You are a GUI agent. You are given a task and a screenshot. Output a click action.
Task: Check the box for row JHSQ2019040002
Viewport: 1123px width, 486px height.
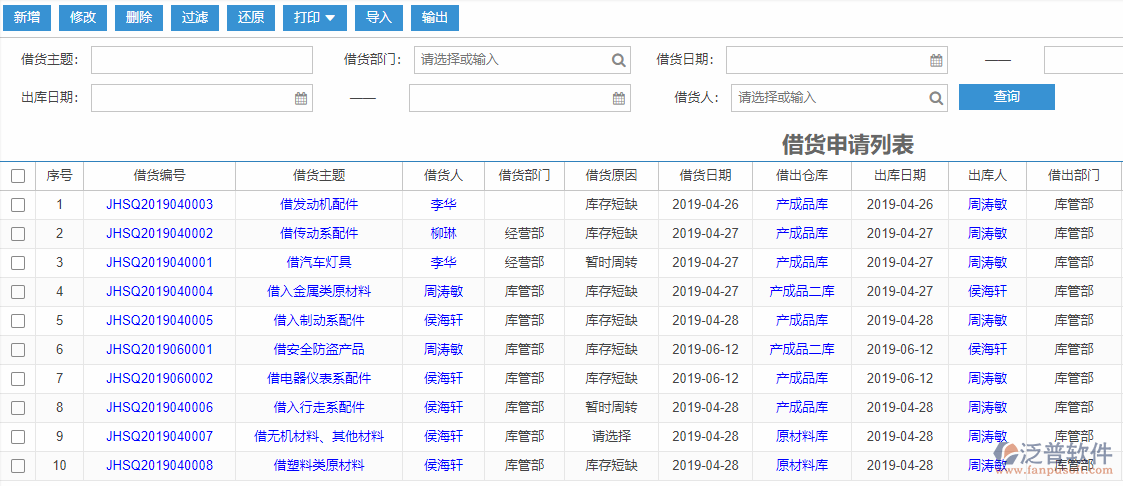[x=18, y=233]
